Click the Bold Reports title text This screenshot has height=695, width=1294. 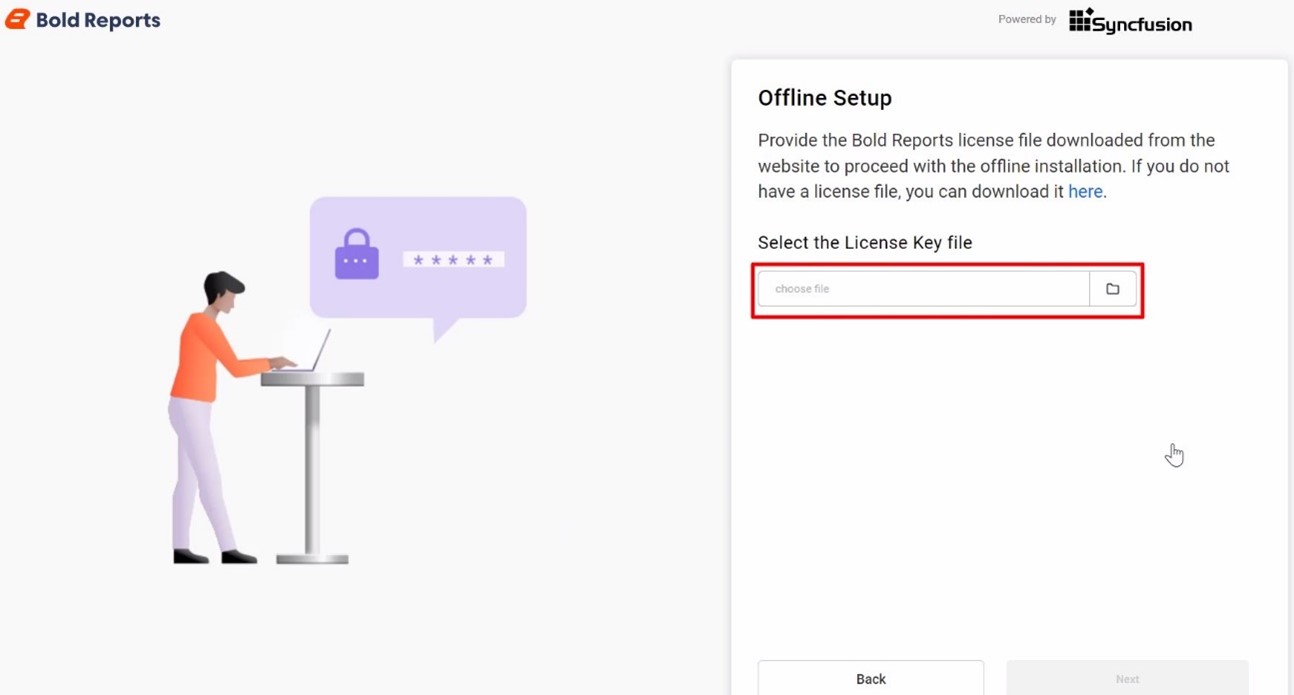coord(98,20)
